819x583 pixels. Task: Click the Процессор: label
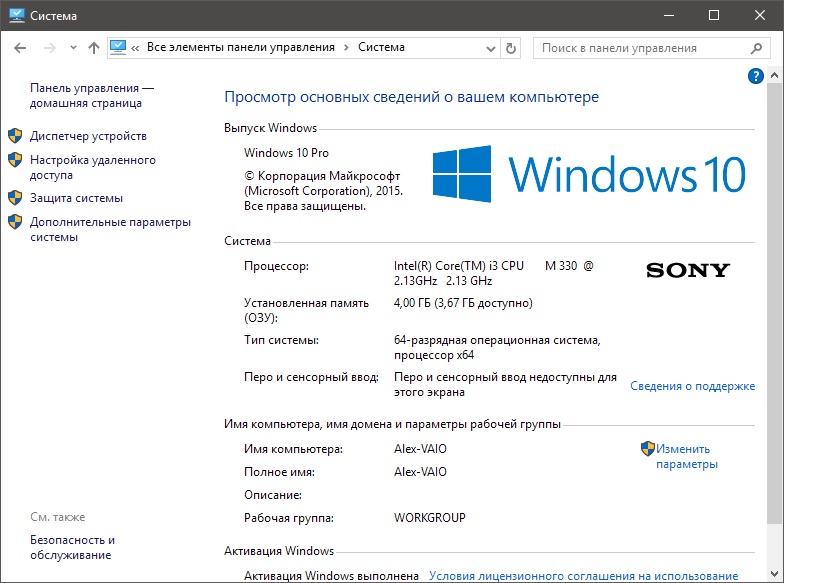tap(276, 266)
